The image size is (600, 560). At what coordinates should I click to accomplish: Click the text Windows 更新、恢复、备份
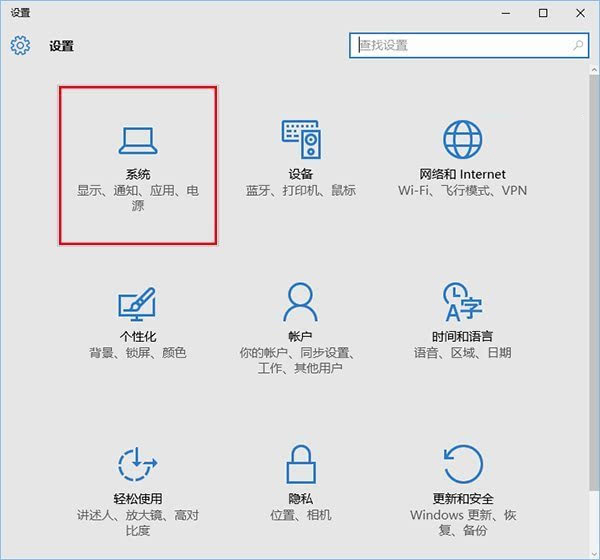click(463, 522)
